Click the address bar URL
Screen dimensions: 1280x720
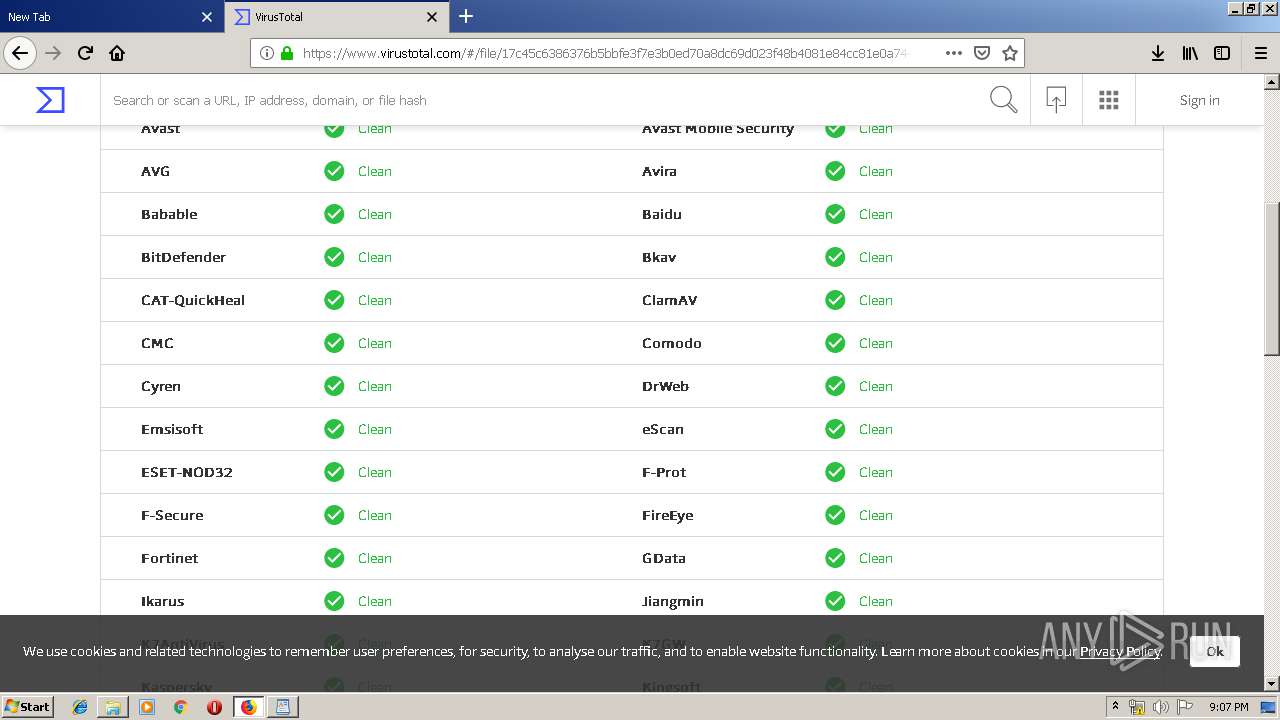[x=605, y=53]
